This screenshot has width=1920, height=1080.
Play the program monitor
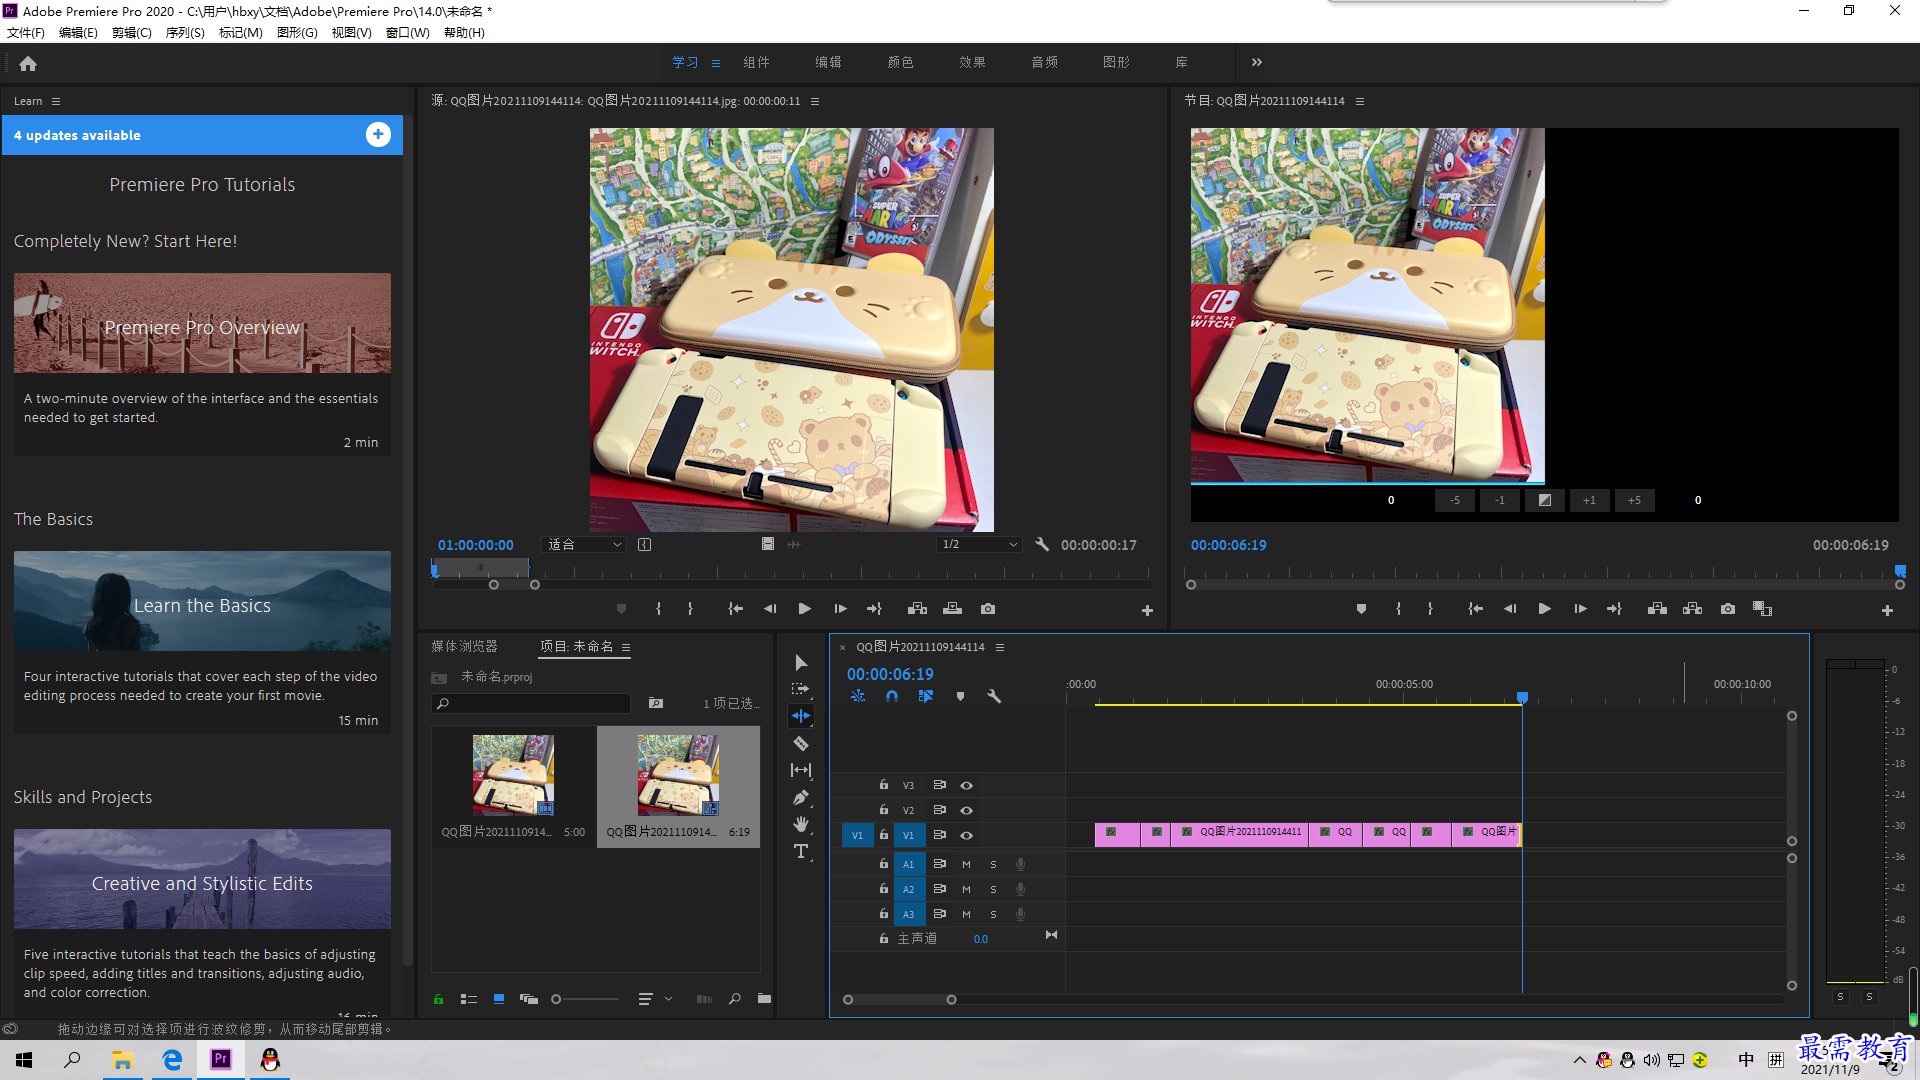point(1544,609)
